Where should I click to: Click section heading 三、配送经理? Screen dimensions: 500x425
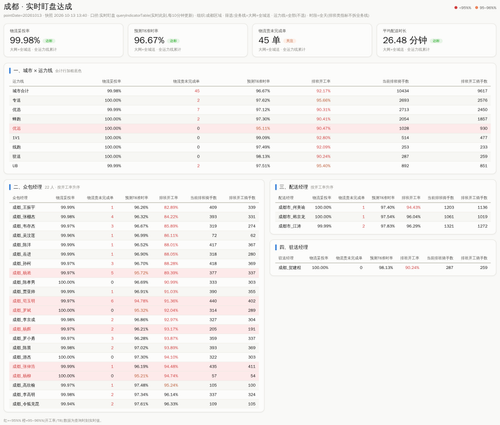[x=294, y=187]
